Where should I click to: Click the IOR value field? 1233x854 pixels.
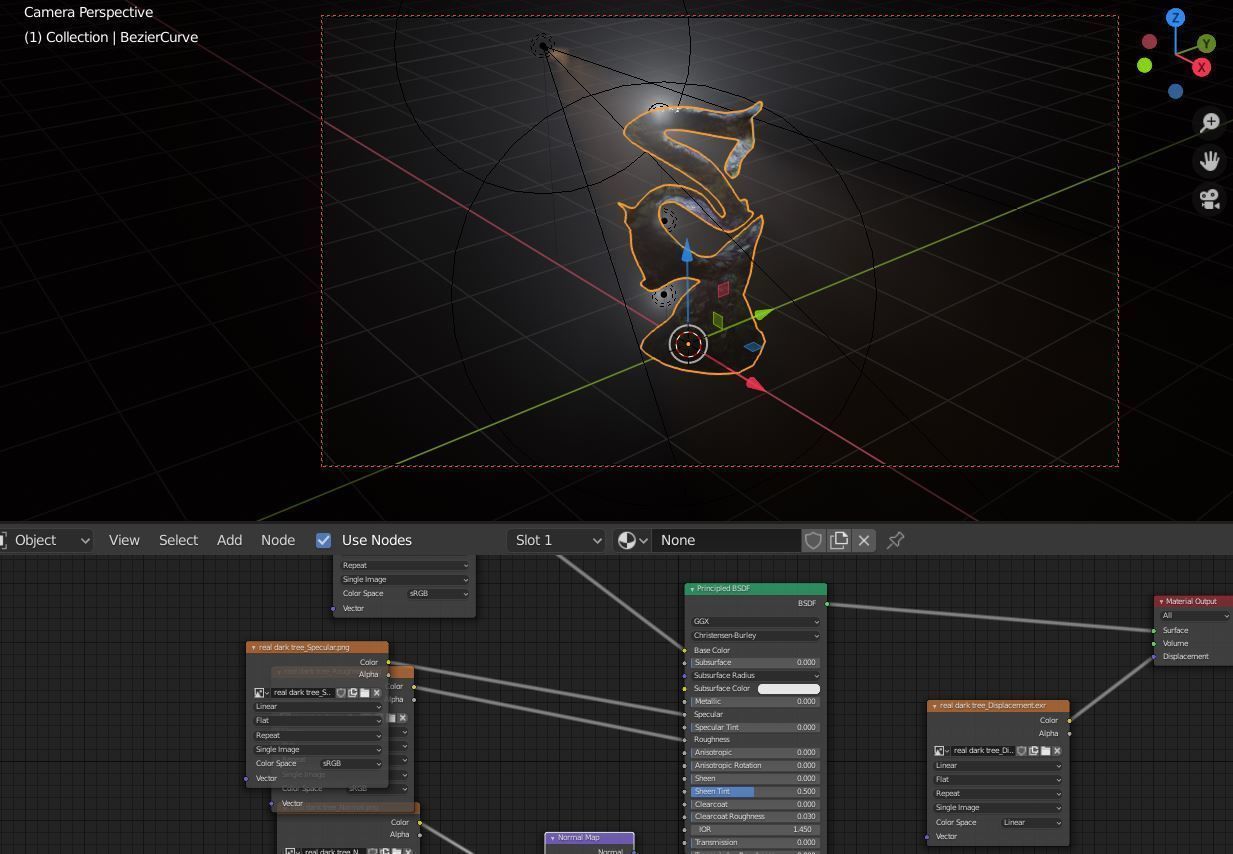[755, 829]
